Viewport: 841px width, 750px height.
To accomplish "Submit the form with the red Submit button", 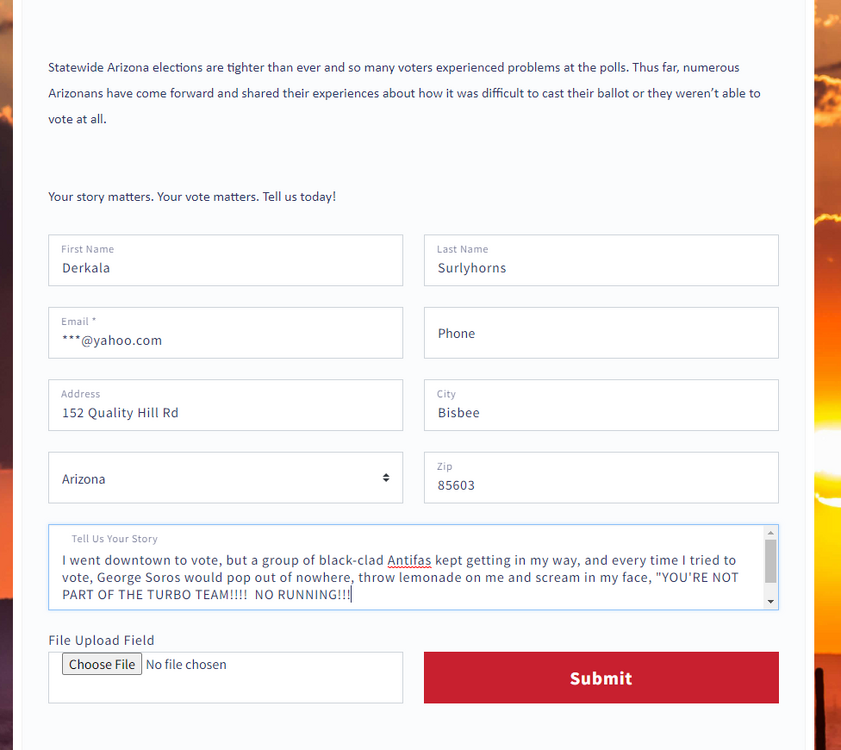I will [601, 678].
